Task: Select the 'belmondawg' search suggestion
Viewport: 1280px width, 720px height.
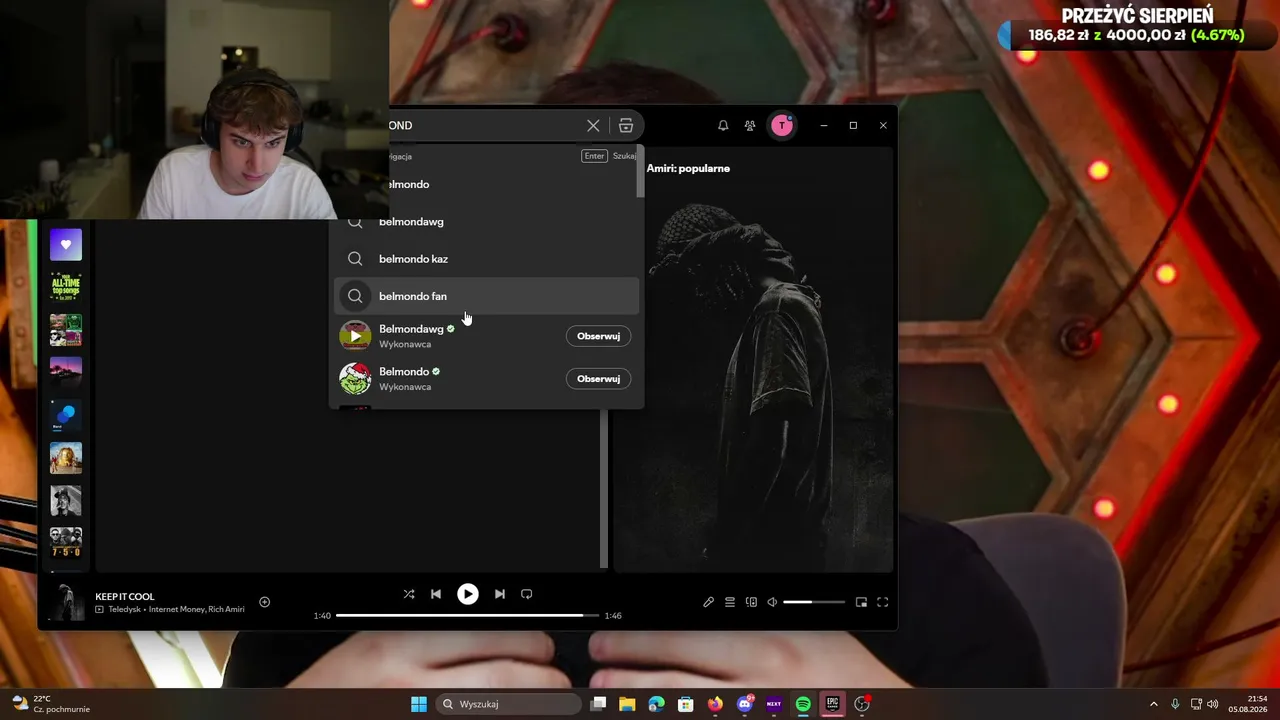Action: pyautogui.click(x=486, y=222)
